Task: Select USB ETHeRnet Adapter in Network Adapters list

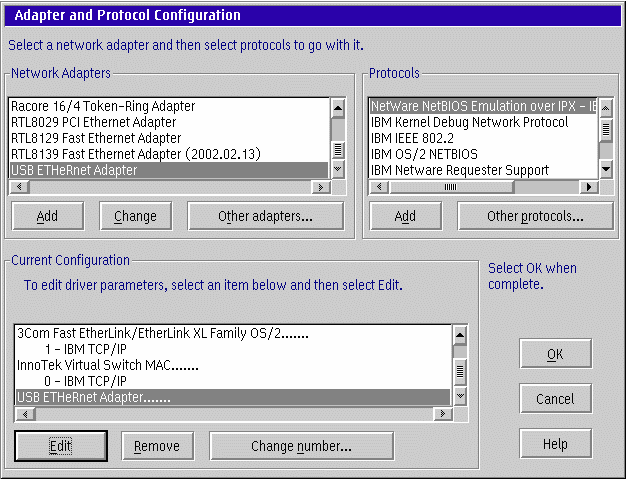Action: coord(169,170)
